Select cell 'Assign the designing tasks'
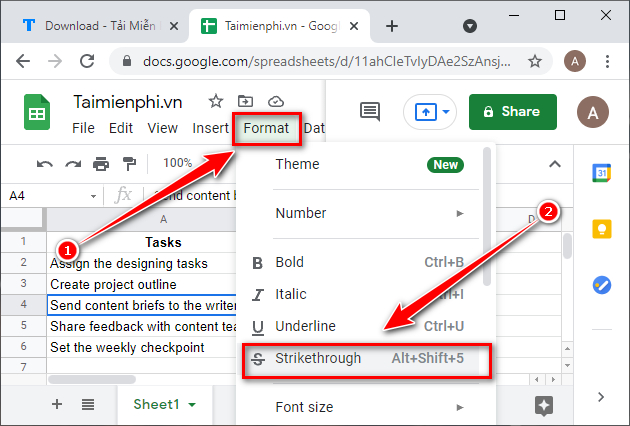630x426 pixels. pos(141,263)
